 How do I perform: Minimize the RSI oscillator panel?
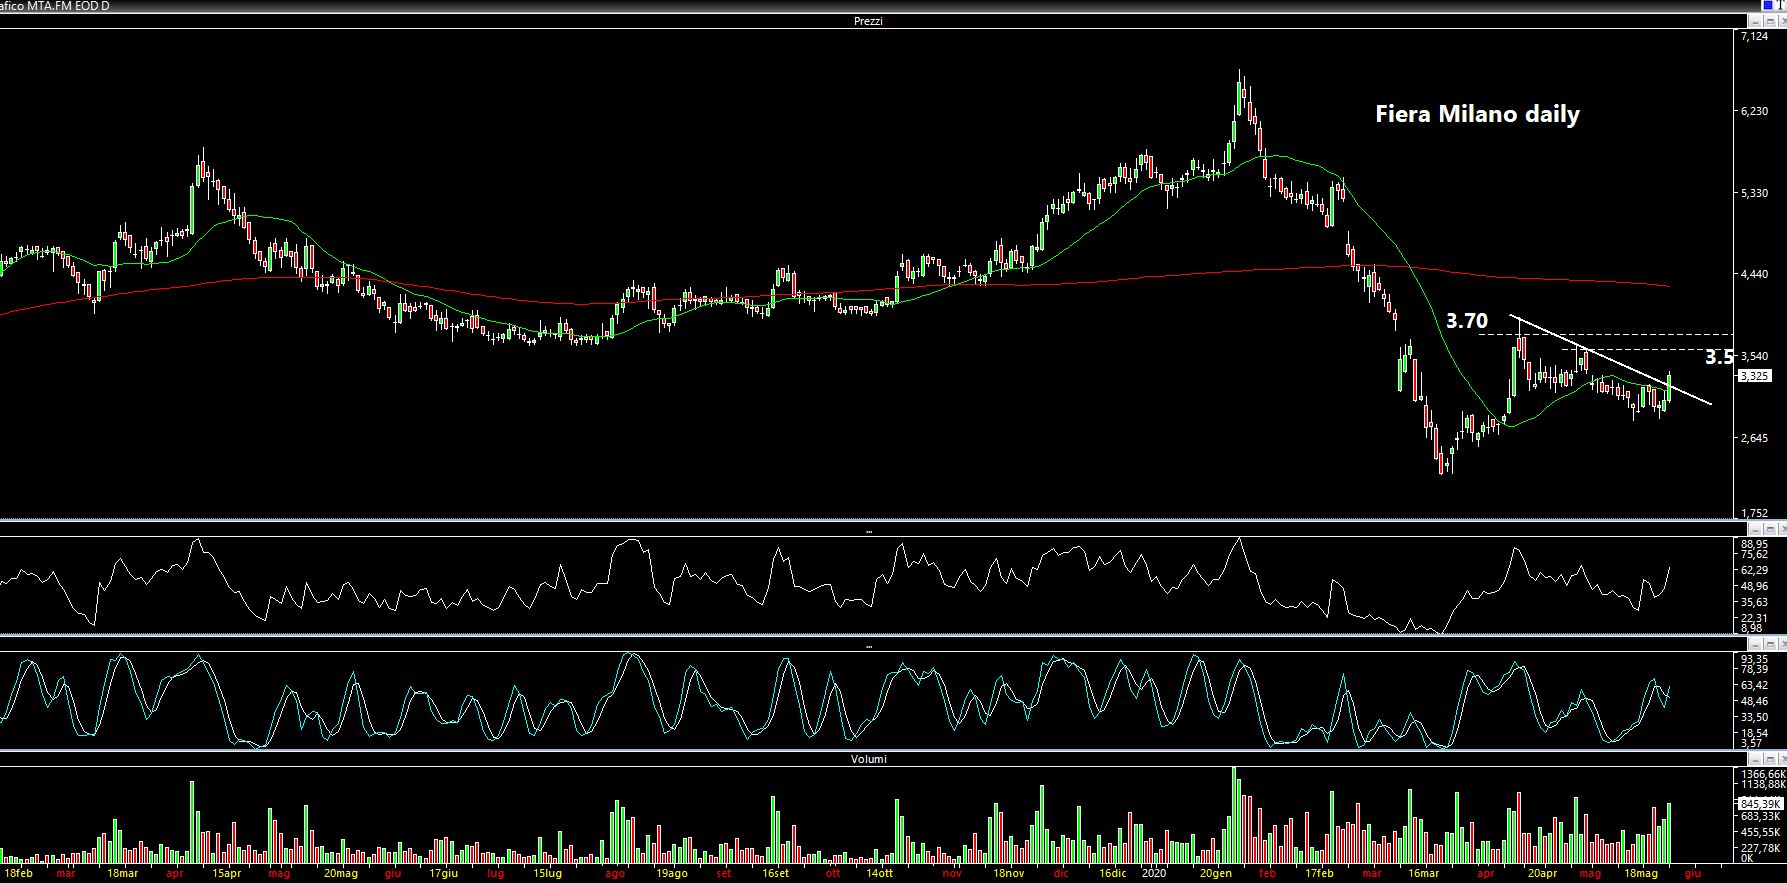point(1755,529)
